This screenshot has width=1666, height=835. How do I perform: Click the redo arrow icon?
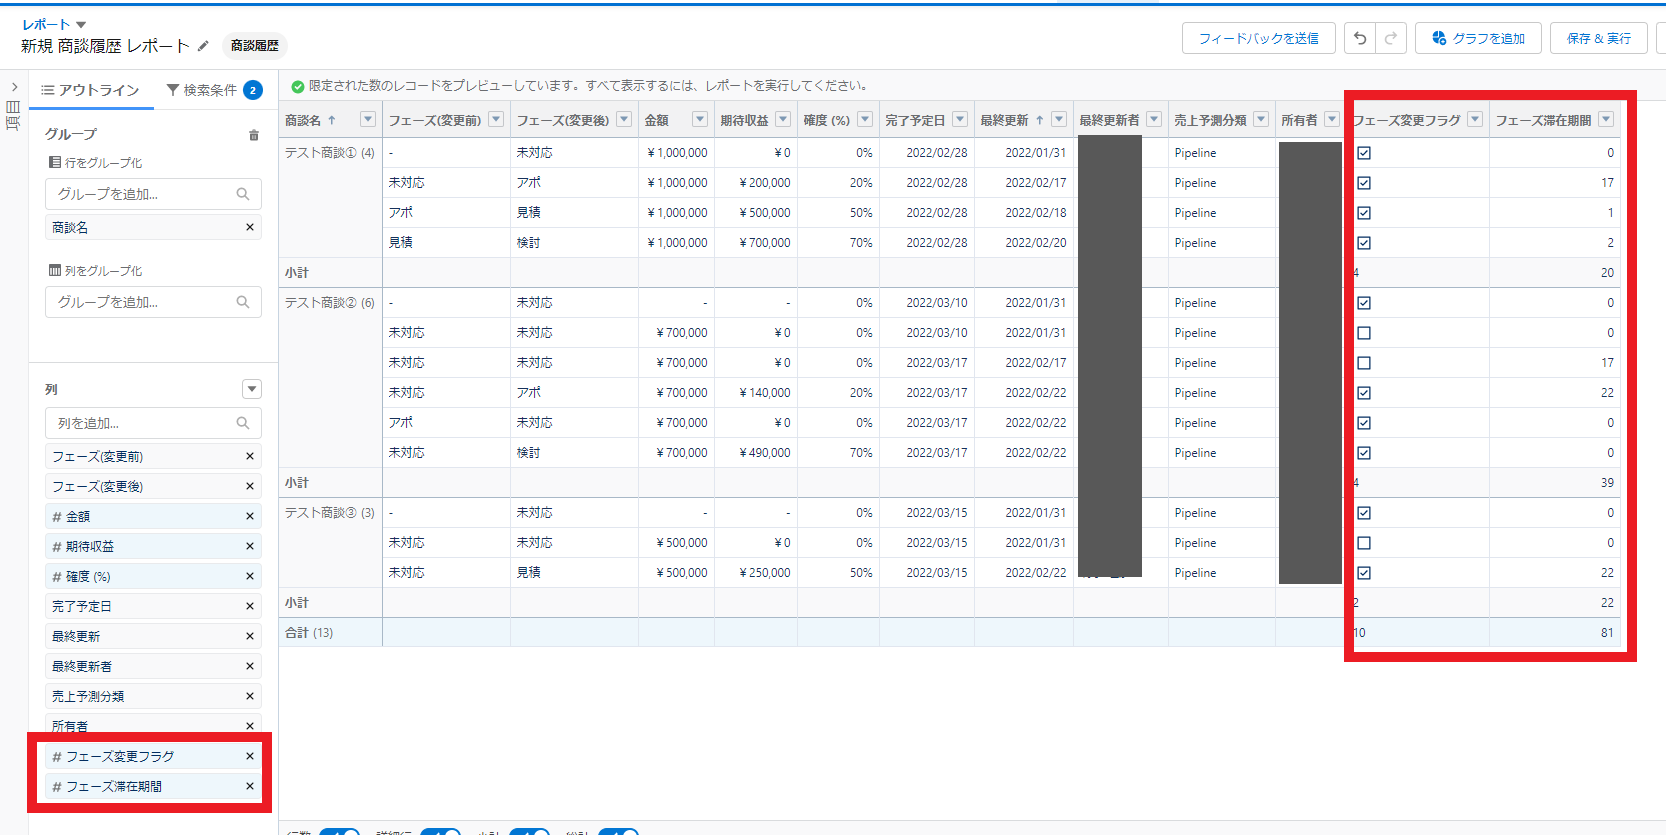pos(1391,38)
